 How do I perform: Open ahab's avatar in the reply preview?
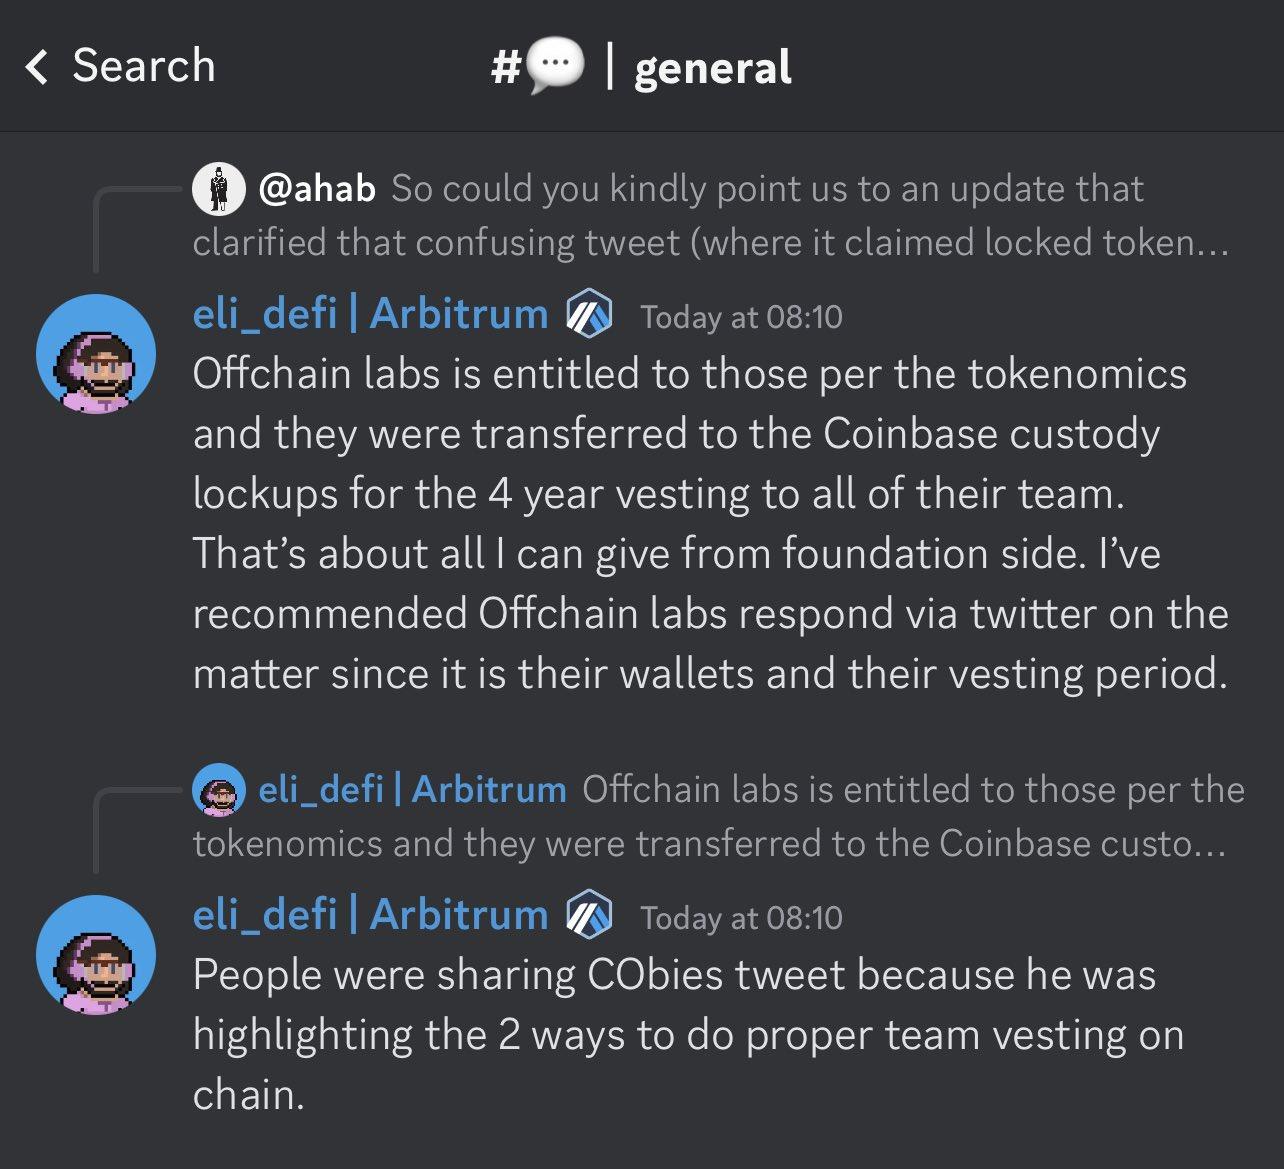220,189
